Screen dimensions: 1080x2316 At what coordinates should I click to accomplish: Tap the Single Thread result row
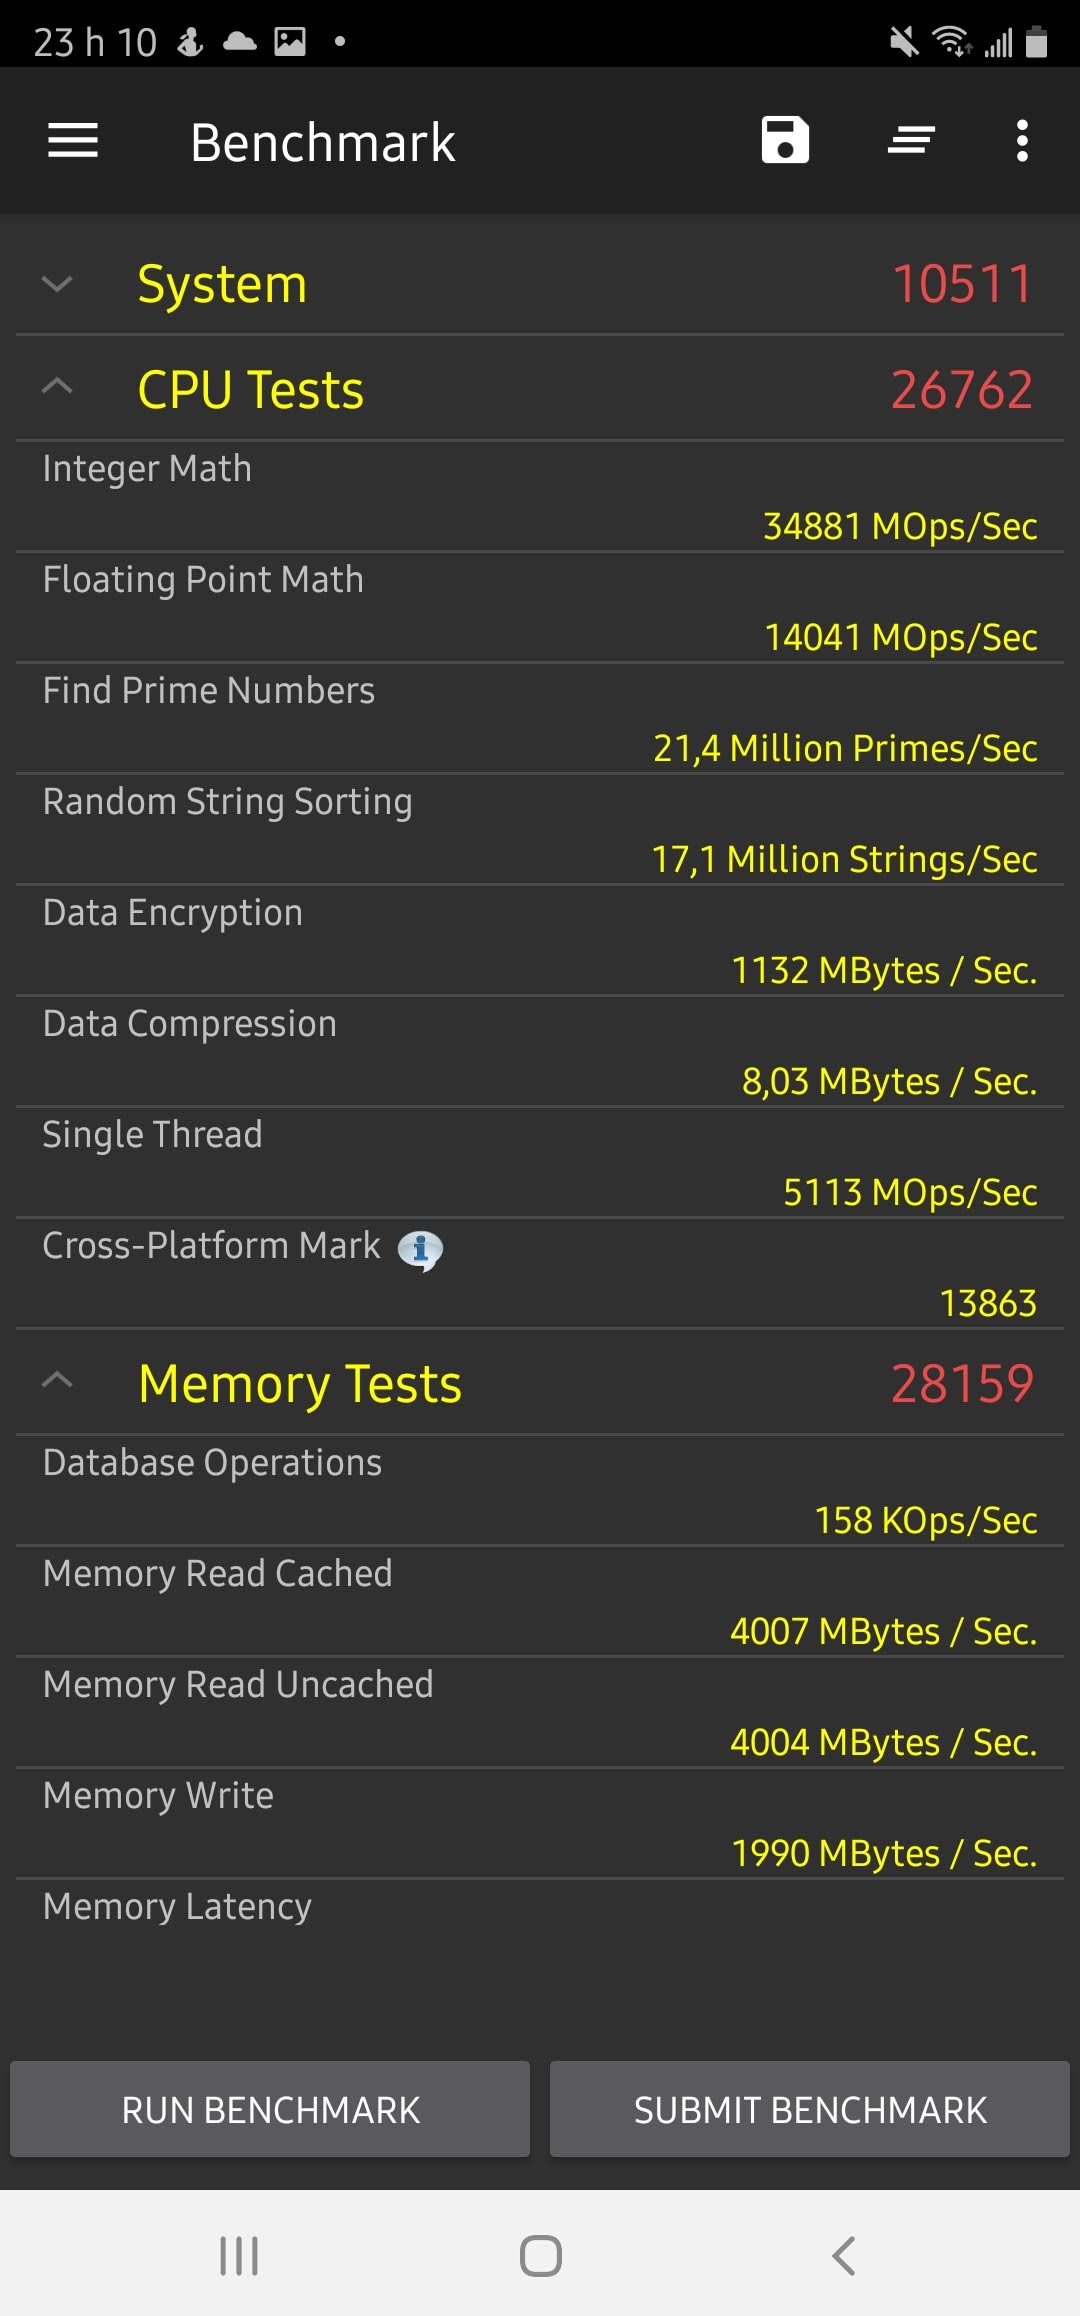pos(540,1163)
